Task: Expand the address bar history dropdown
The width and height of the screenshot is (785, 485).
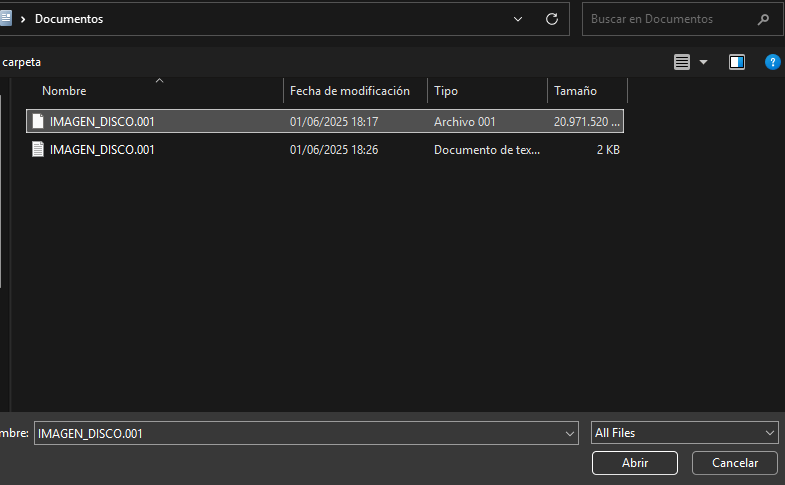Action: (x=518, y=19)
